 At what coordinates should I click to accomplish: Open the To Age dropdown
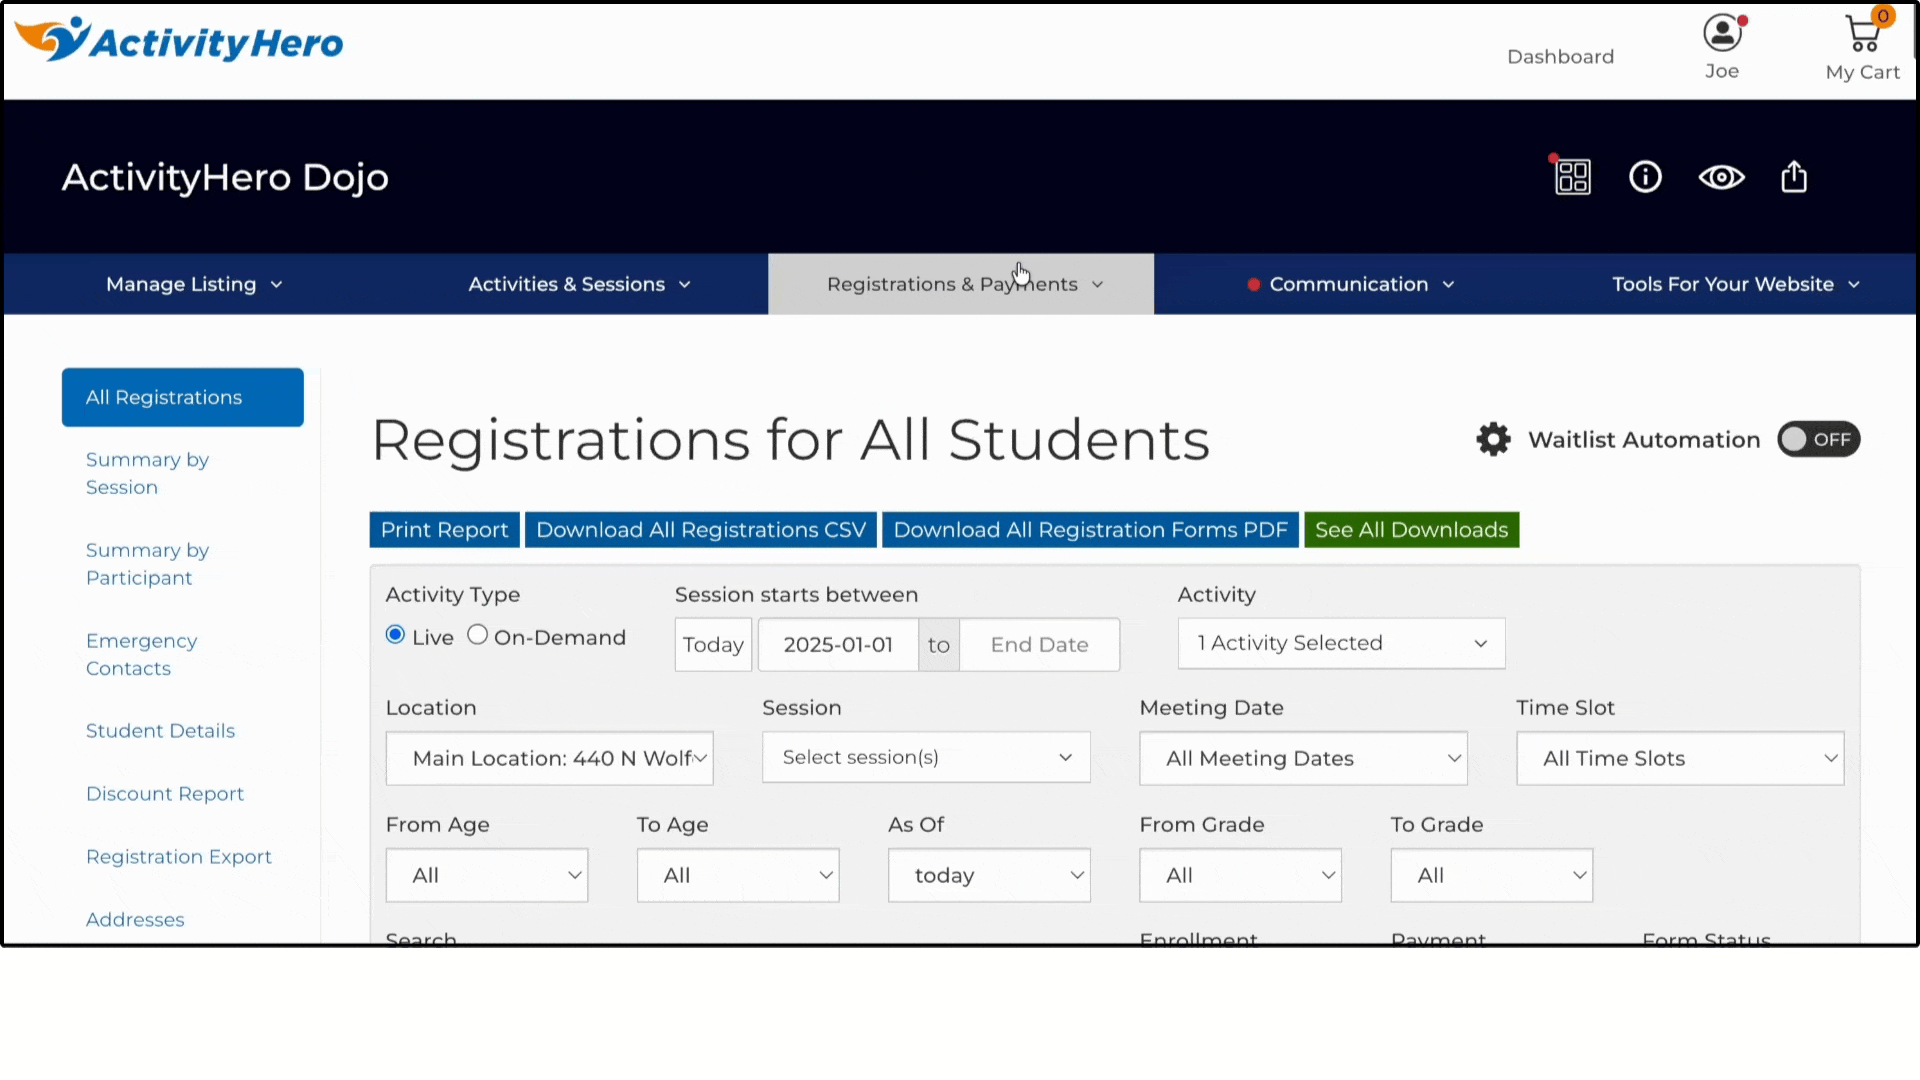point(738,875)
